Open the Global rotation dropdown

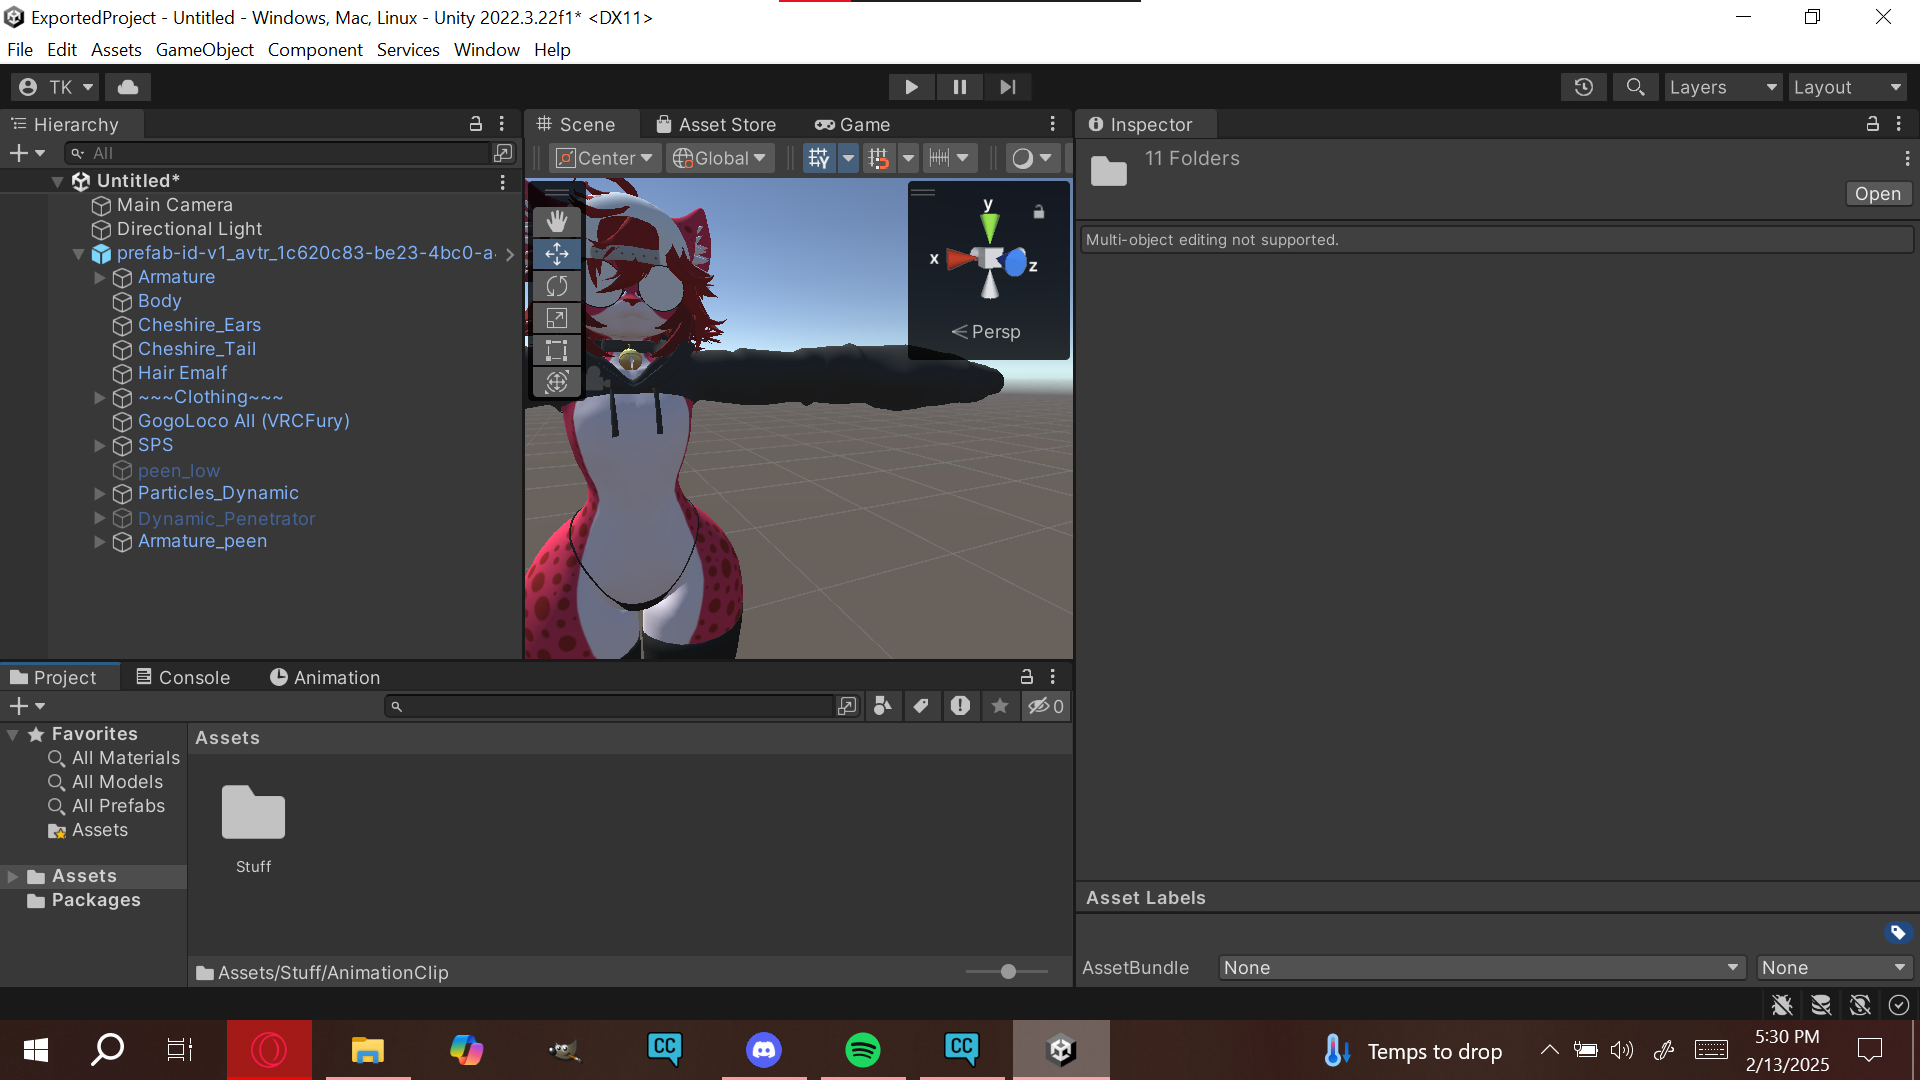click(x=720, y=158)
